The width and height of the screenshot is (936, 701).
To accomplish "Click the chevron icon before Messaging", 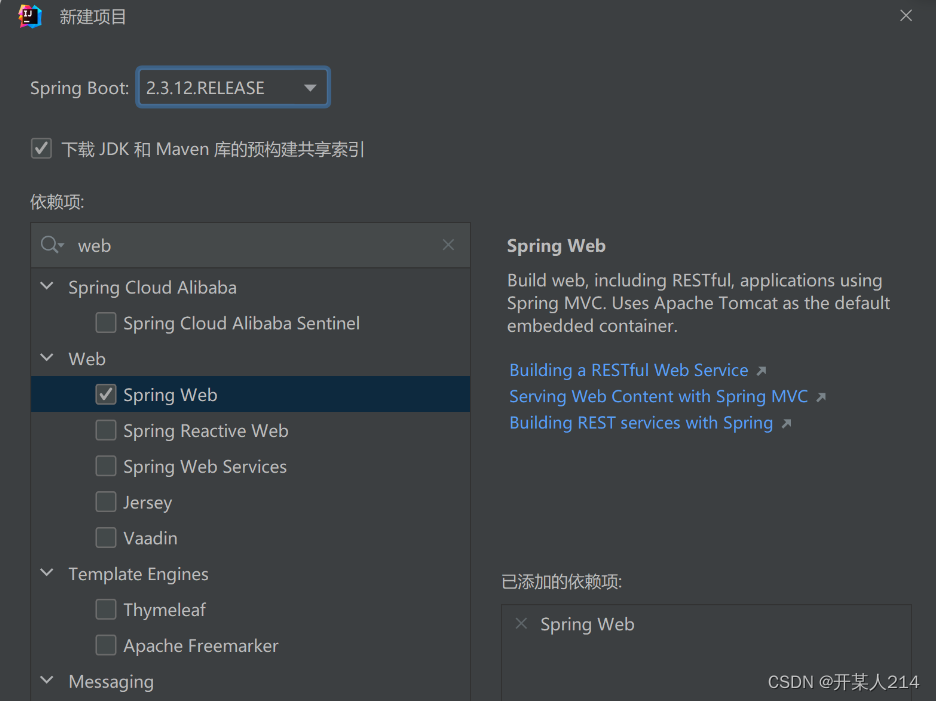I will click(46, 681).
